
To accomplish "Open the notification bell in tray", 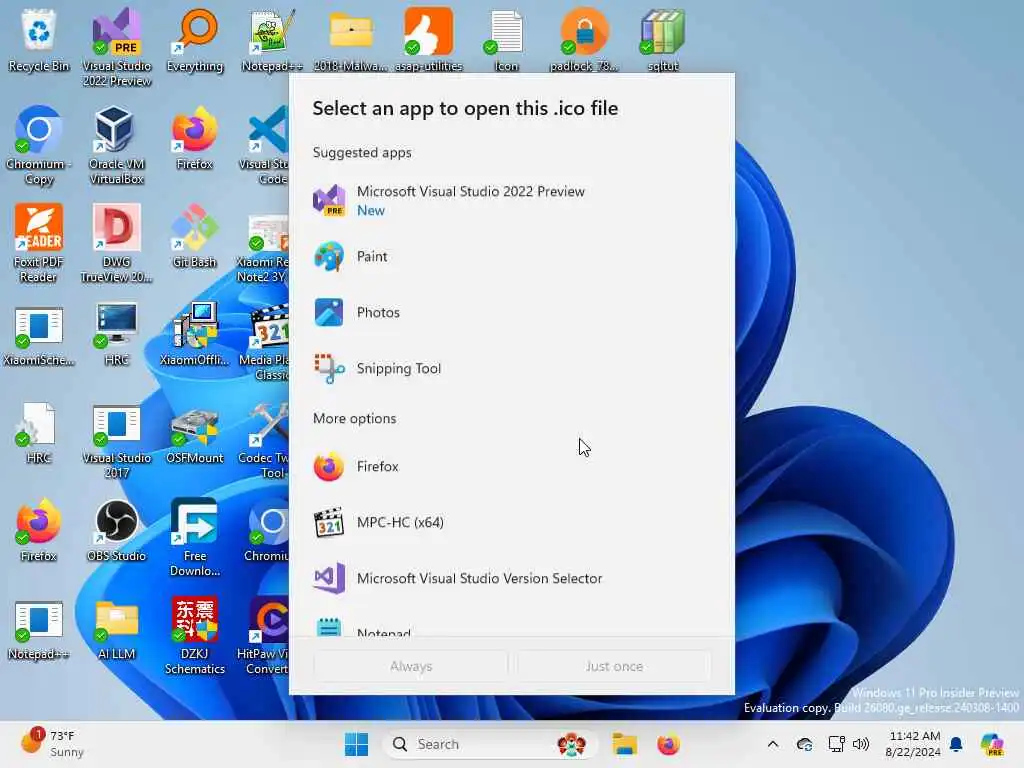I will (956, 744).
